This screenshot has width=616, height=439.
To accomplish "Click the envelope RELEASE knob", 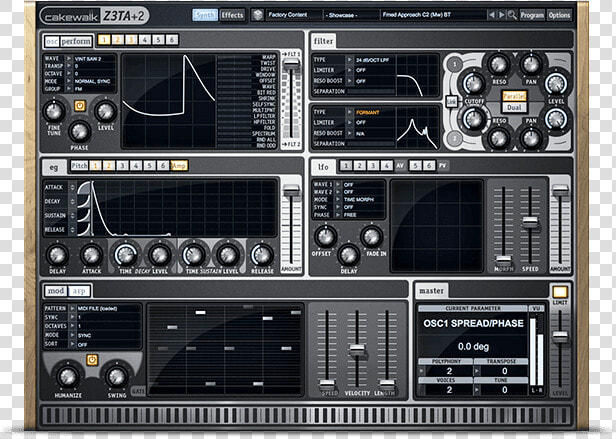I will [x=262, y=255].
